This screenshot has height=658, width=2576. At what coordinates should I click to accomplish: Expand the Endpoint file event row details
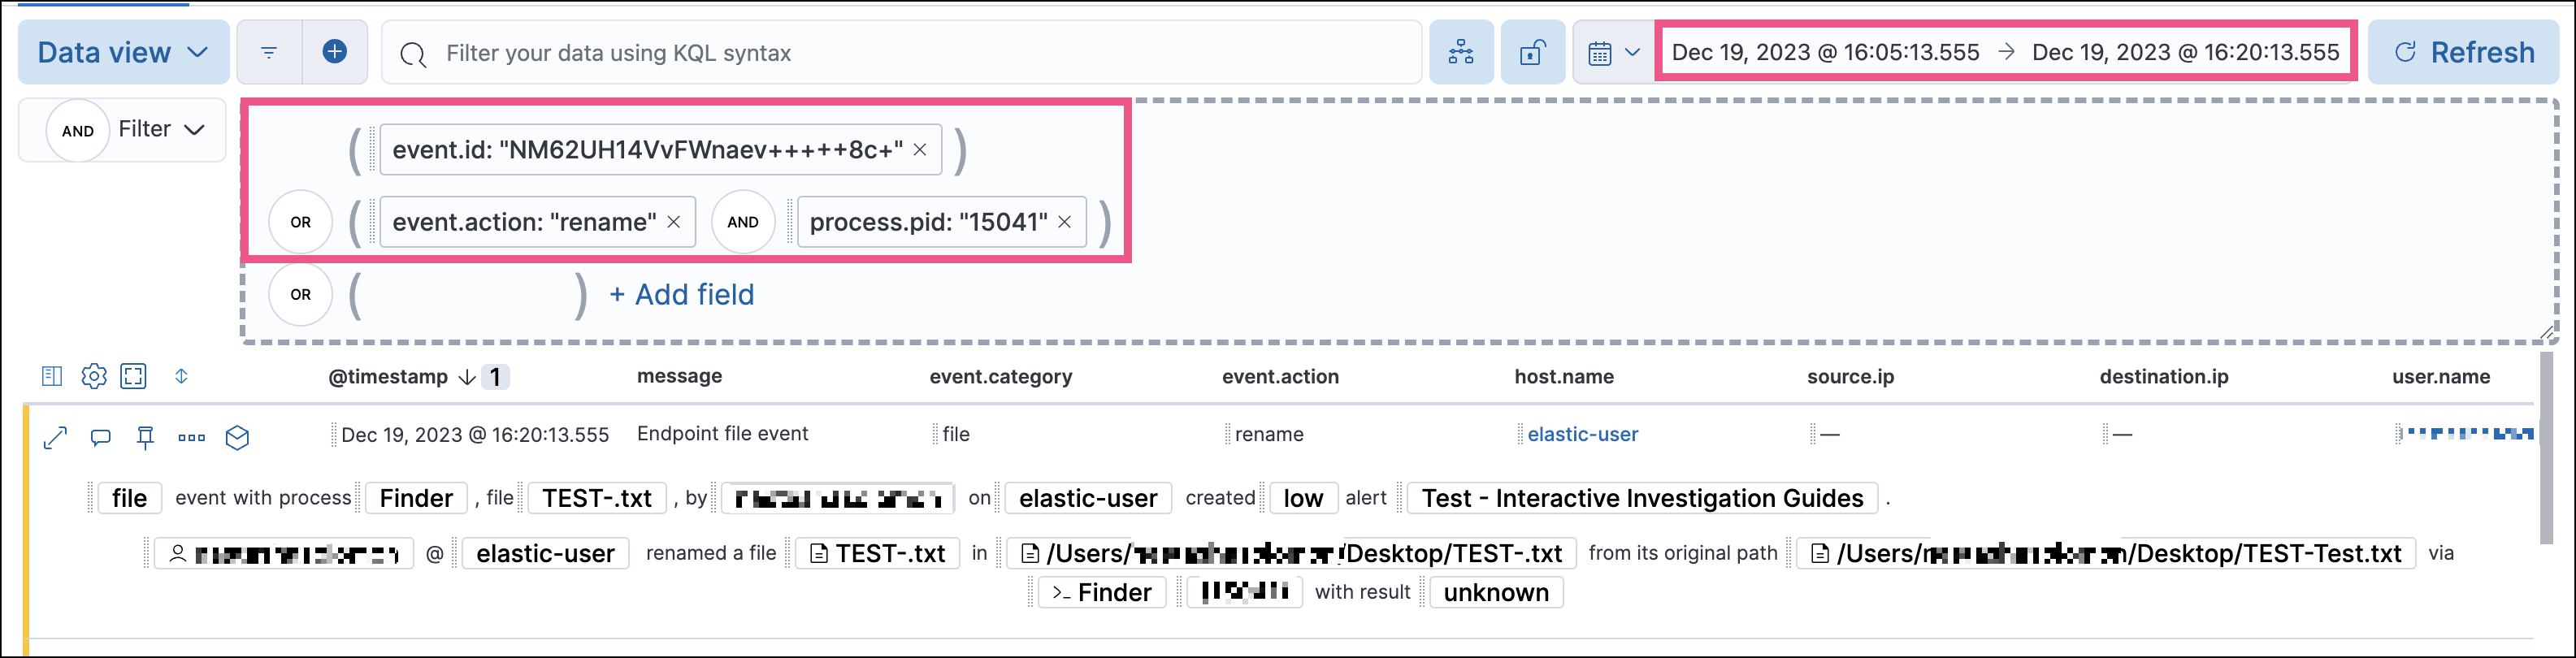coord(55,437)
